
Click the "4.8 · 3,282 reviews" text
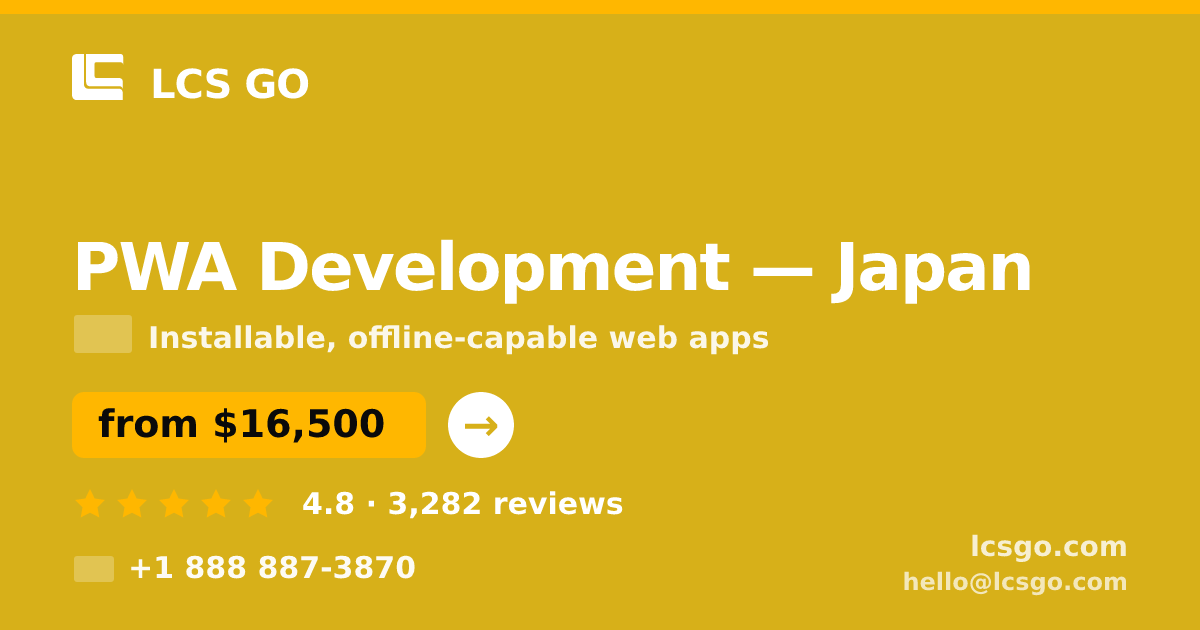pos(463,504)
